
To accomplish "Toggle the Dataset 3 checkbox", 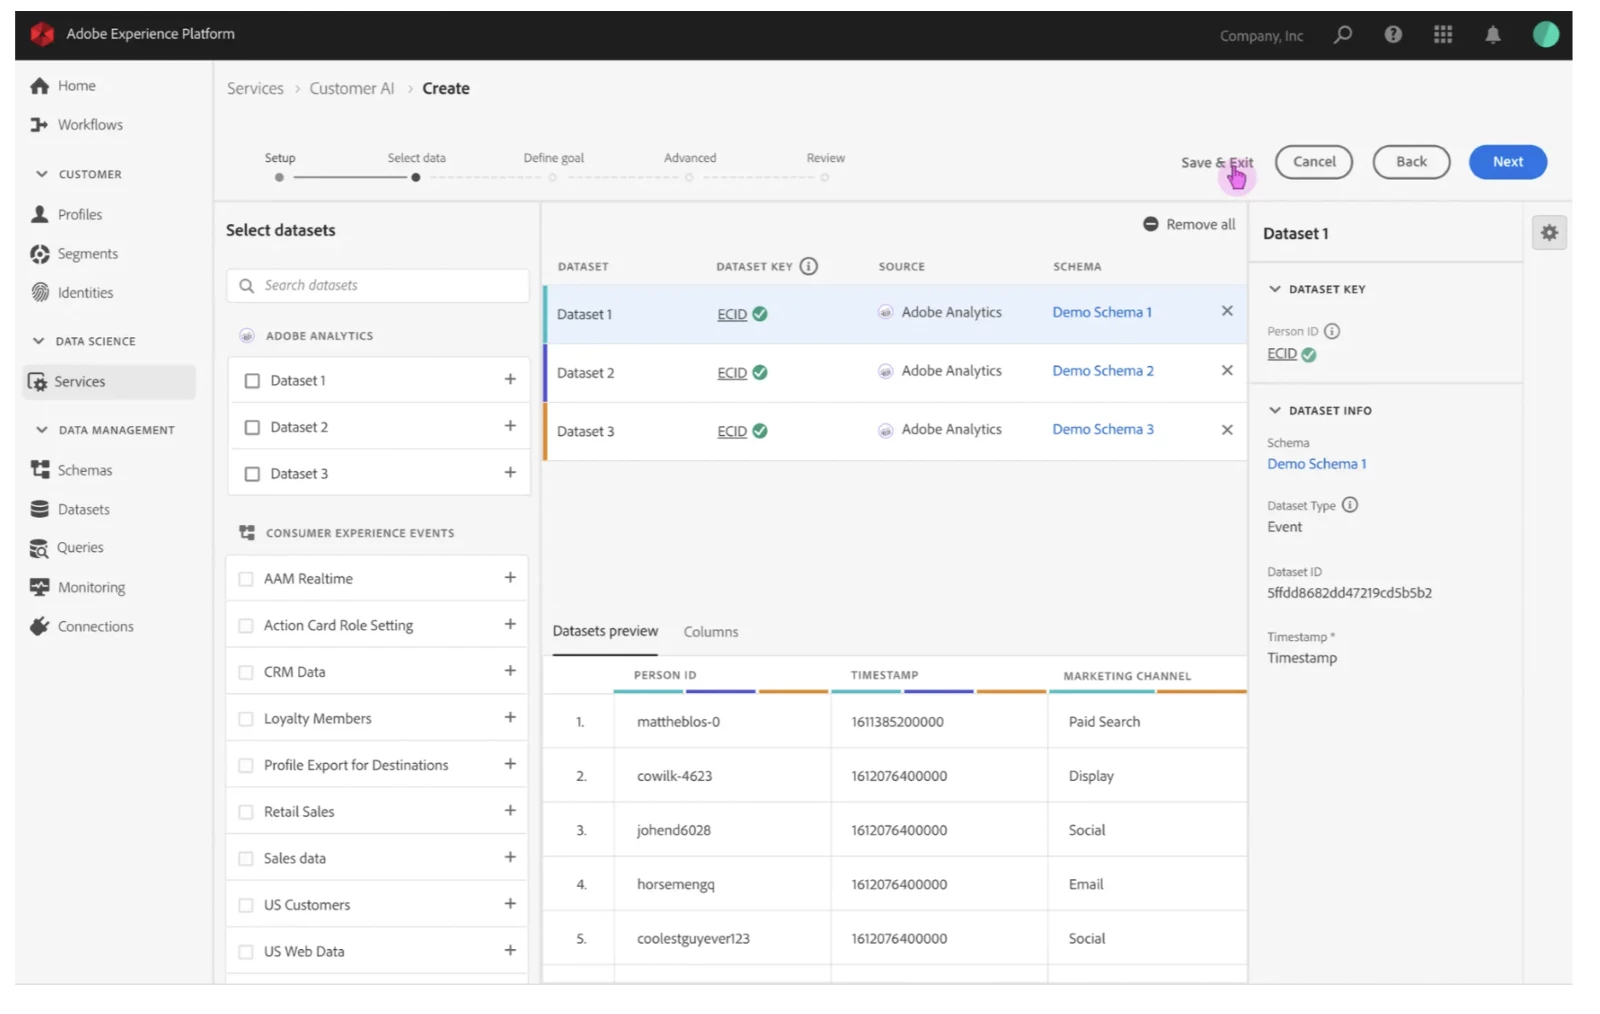I will pyautogui.click(x=252, y=474).
